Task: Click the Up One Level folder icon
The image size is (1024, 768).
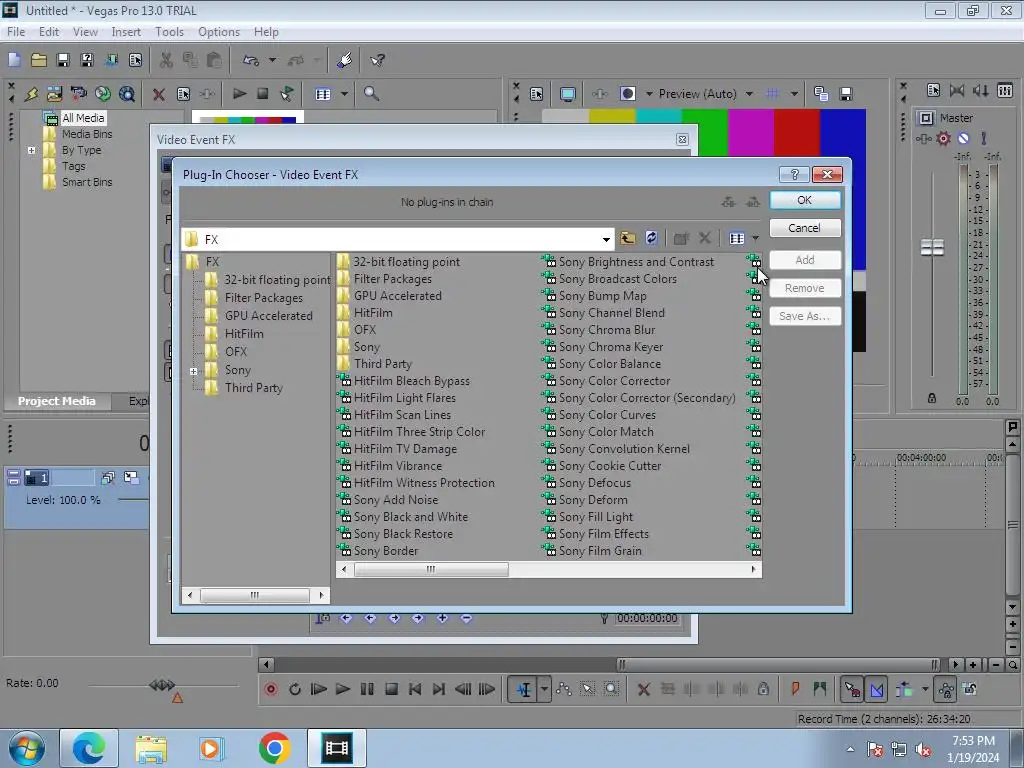Action: tap(628, 238)
